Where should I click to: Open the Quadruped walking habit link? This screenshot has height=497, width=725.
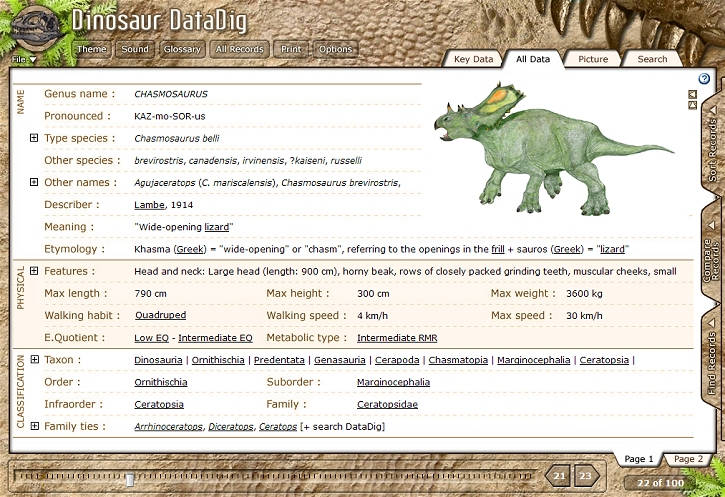pyautogui.click(x=160, y=315)
